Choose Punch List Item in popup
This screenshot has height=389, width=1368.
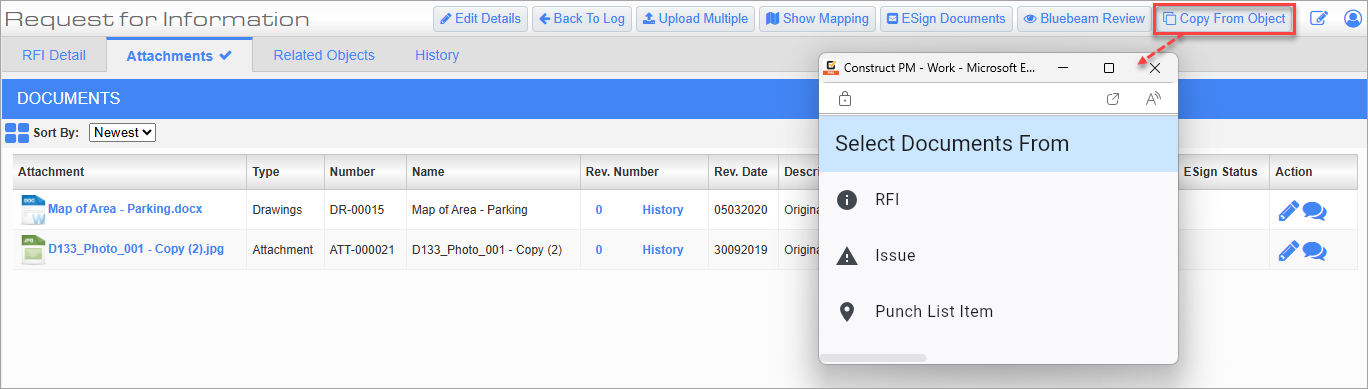998,312
